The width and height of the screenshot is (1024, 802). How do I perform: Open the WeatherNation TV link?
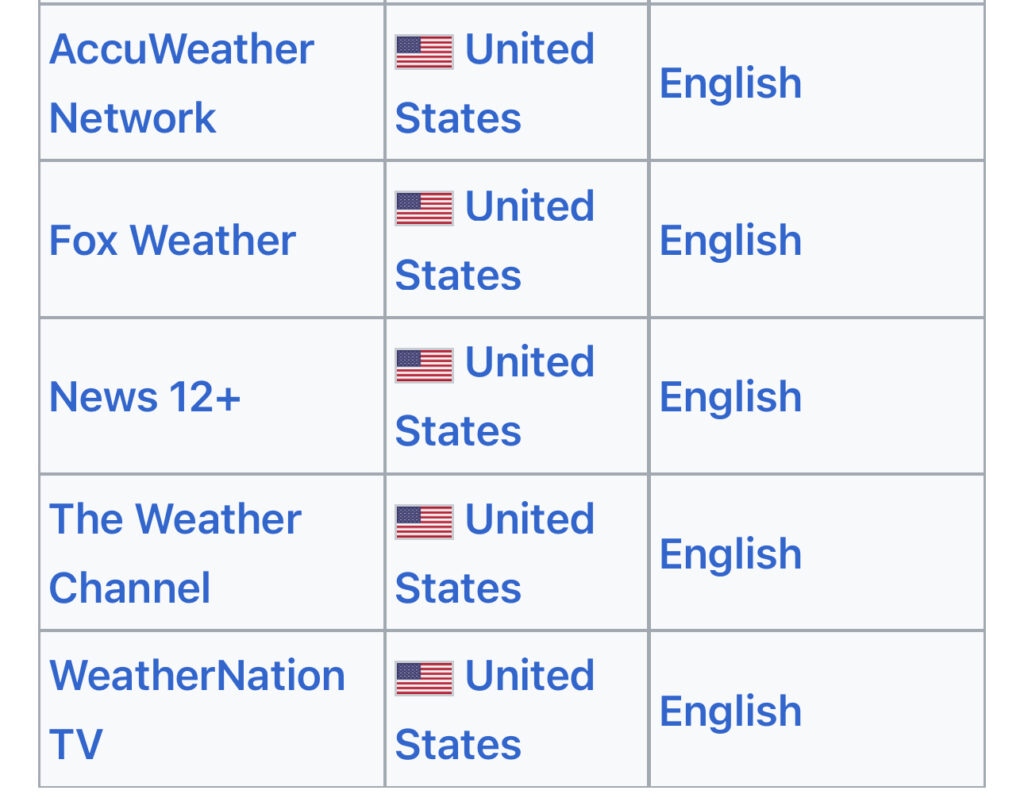197,710
